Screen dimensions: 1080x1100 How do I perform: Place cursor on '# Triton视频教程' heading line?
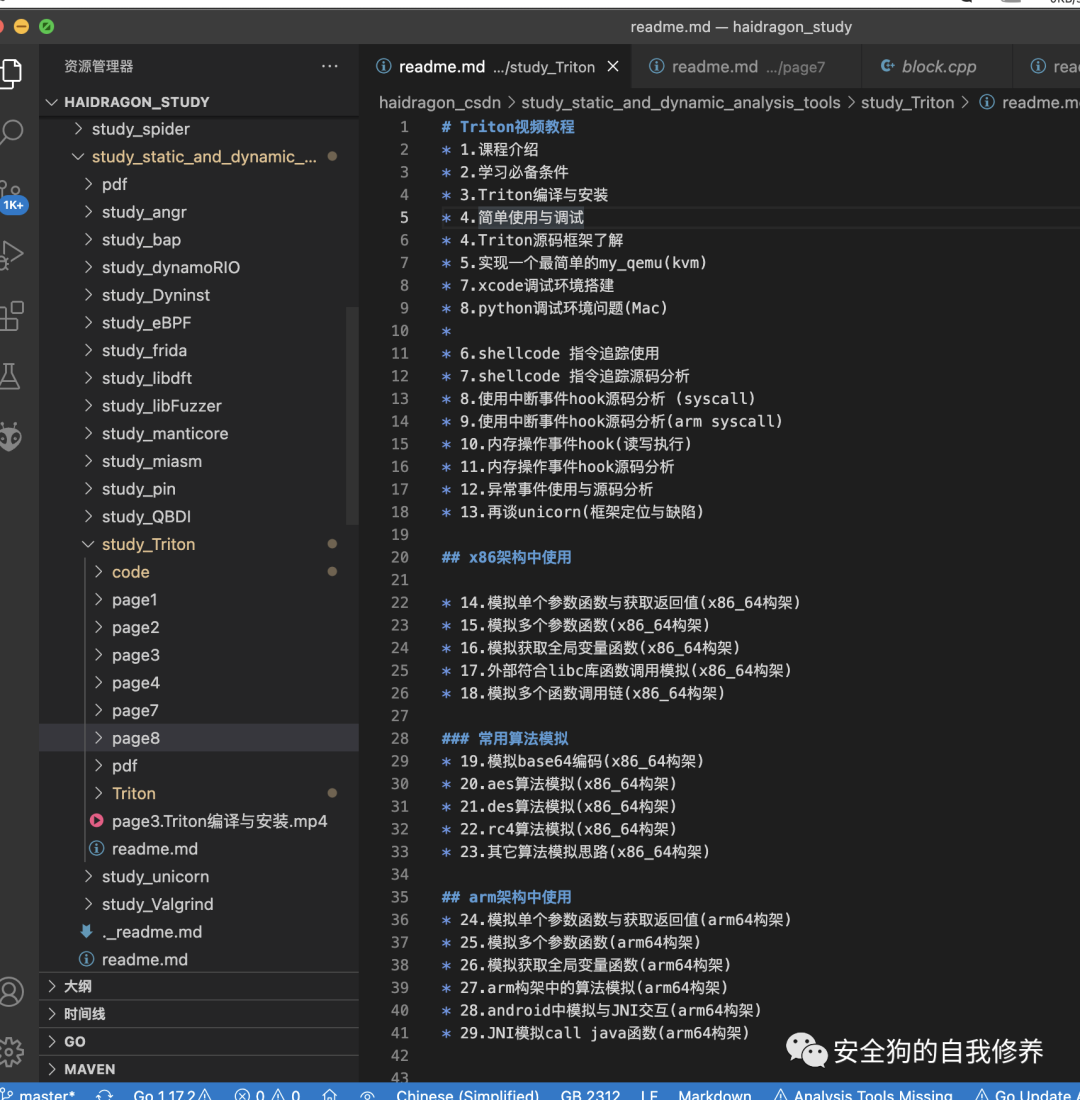508,127
